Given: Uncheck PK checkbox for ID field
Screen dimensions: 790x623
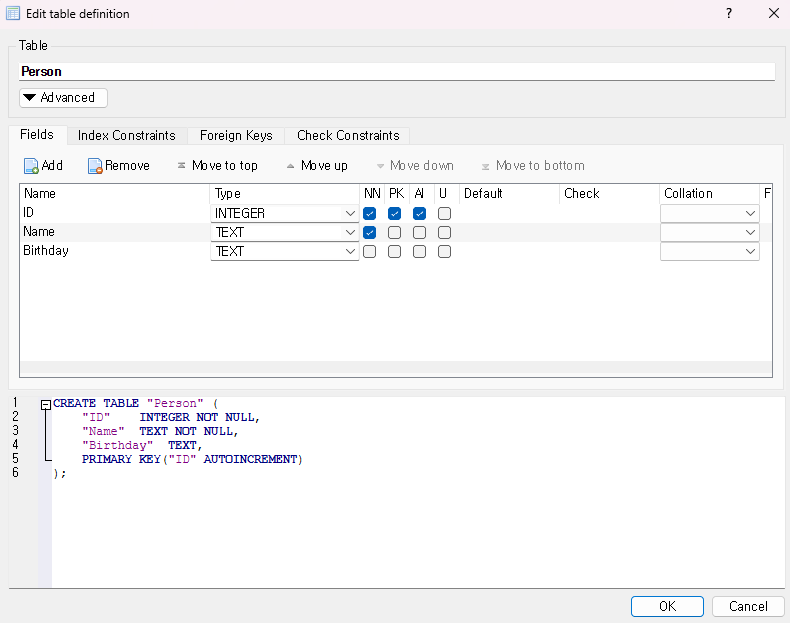Looking at the screenshot, I should (x=394, y=214).
